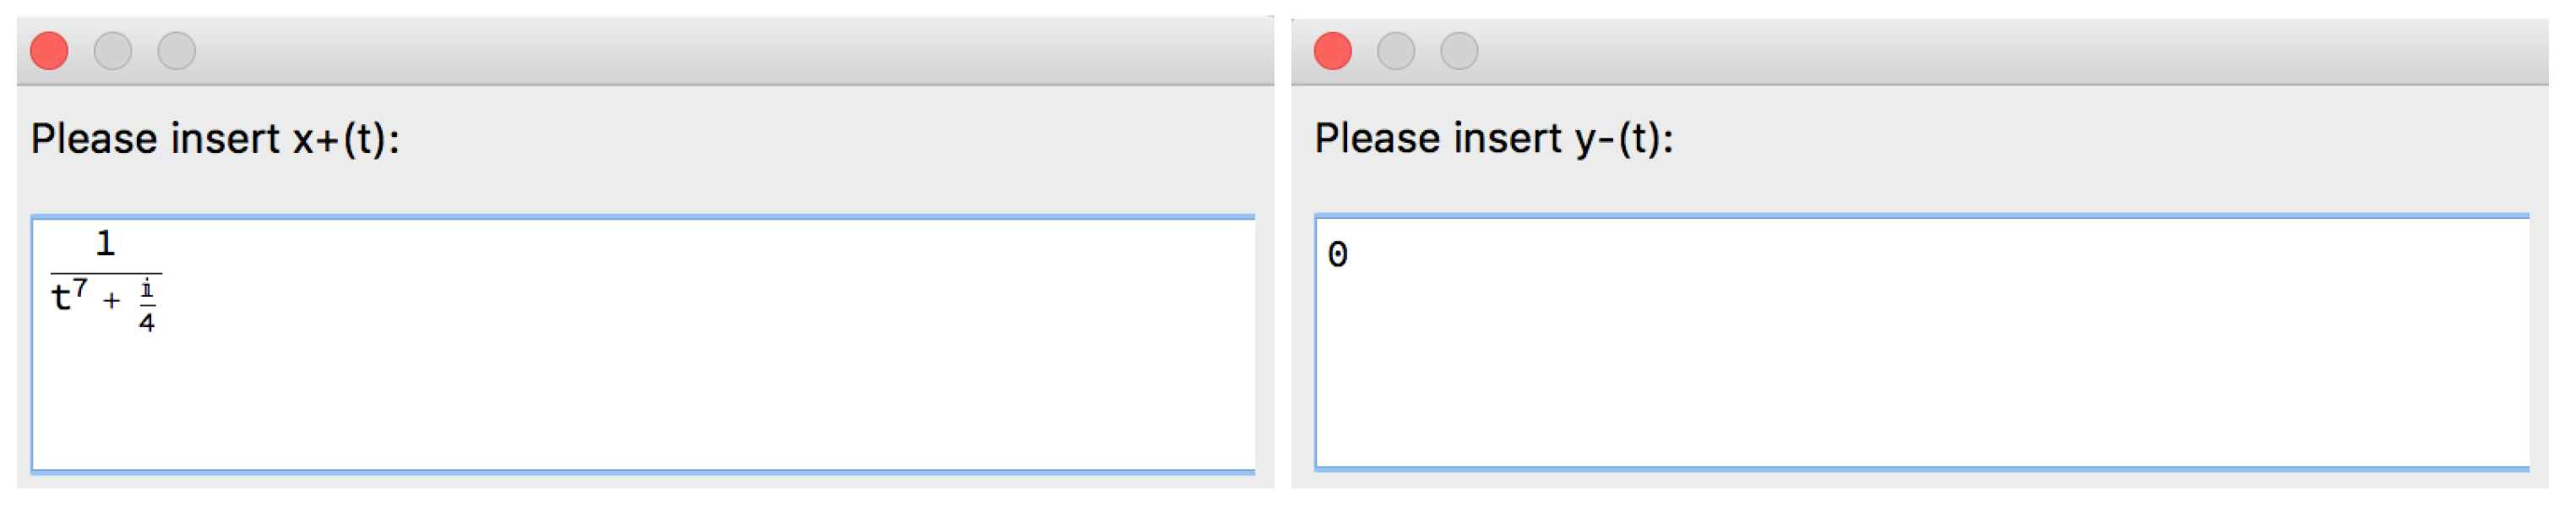Click the x+(t) window title bar
This screenshot has height=508, width=2576.
click(x=700, y=51)
